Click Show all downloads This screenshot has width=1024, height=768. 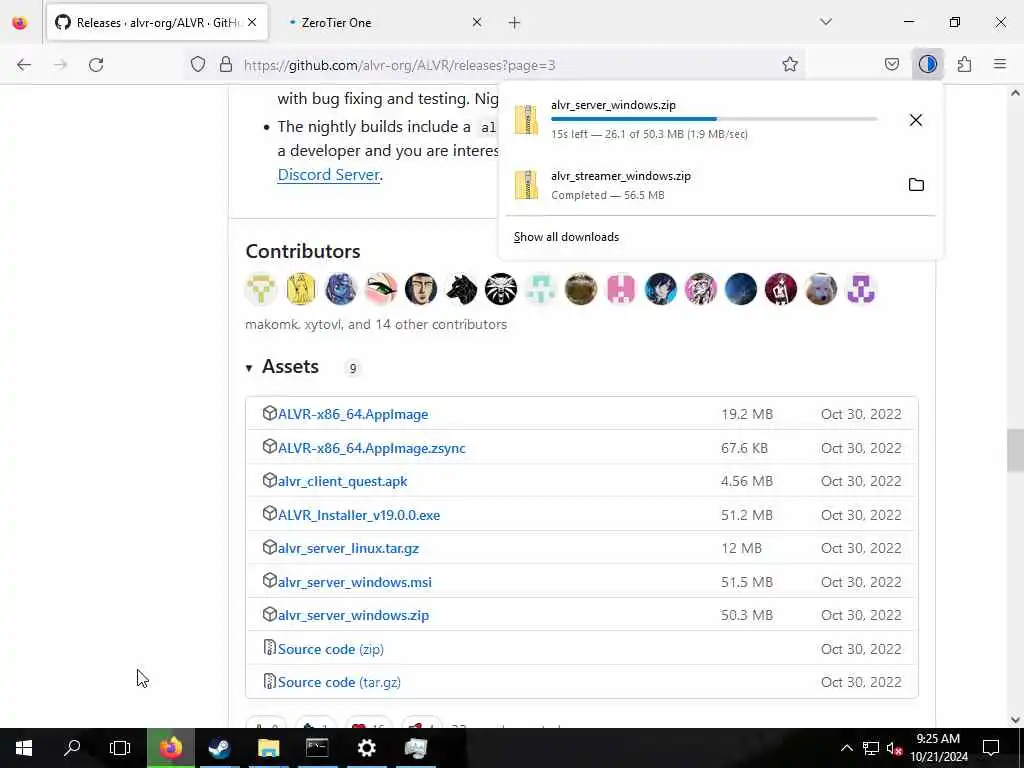566,237
